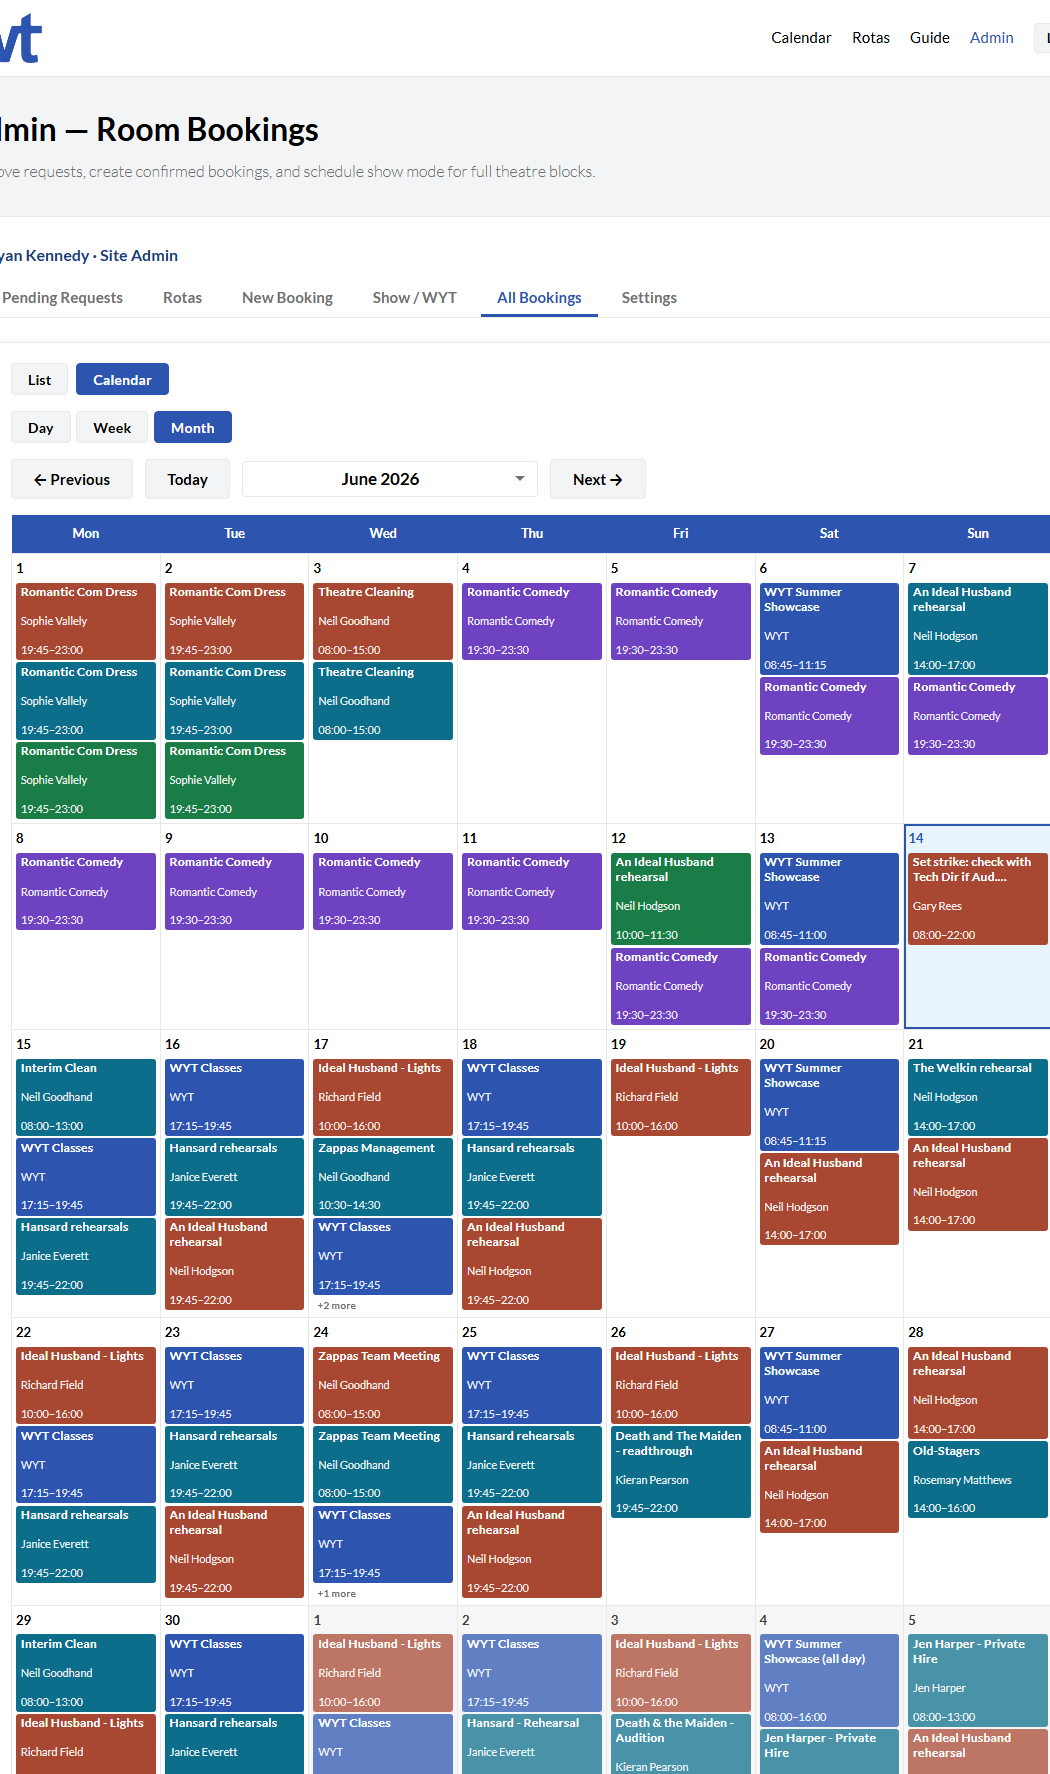Open Zappas Management event on June 17
1050x1774 pixels.
[x=383, y=1177]
